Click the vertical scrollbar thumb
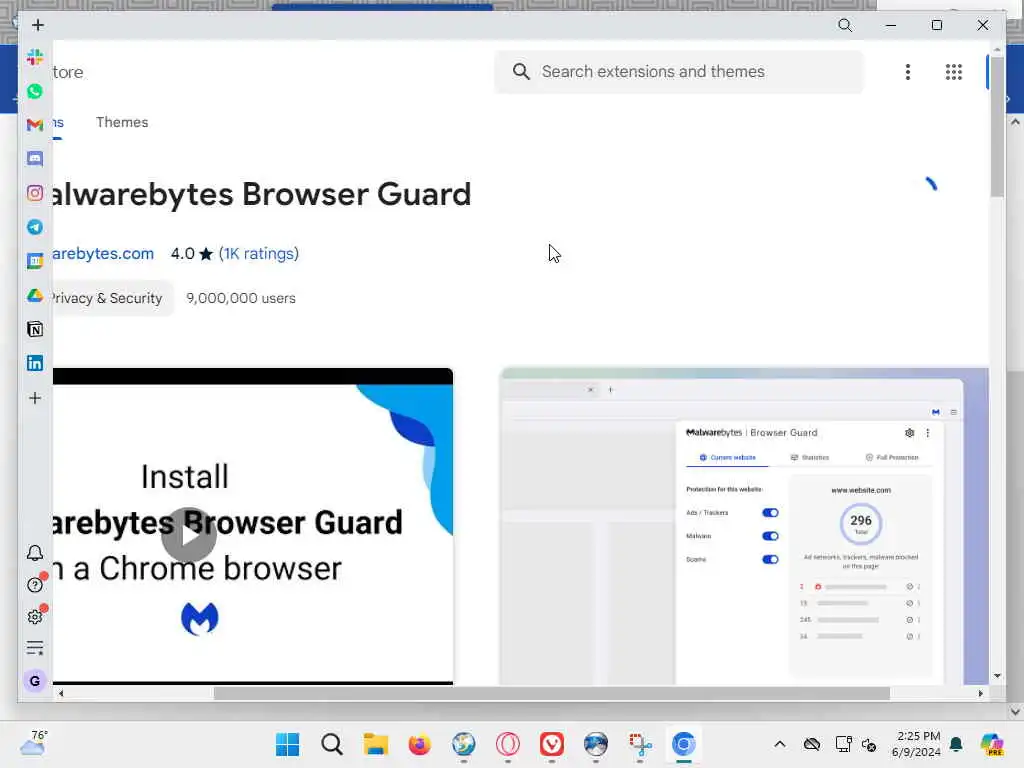 click(997, 127)
